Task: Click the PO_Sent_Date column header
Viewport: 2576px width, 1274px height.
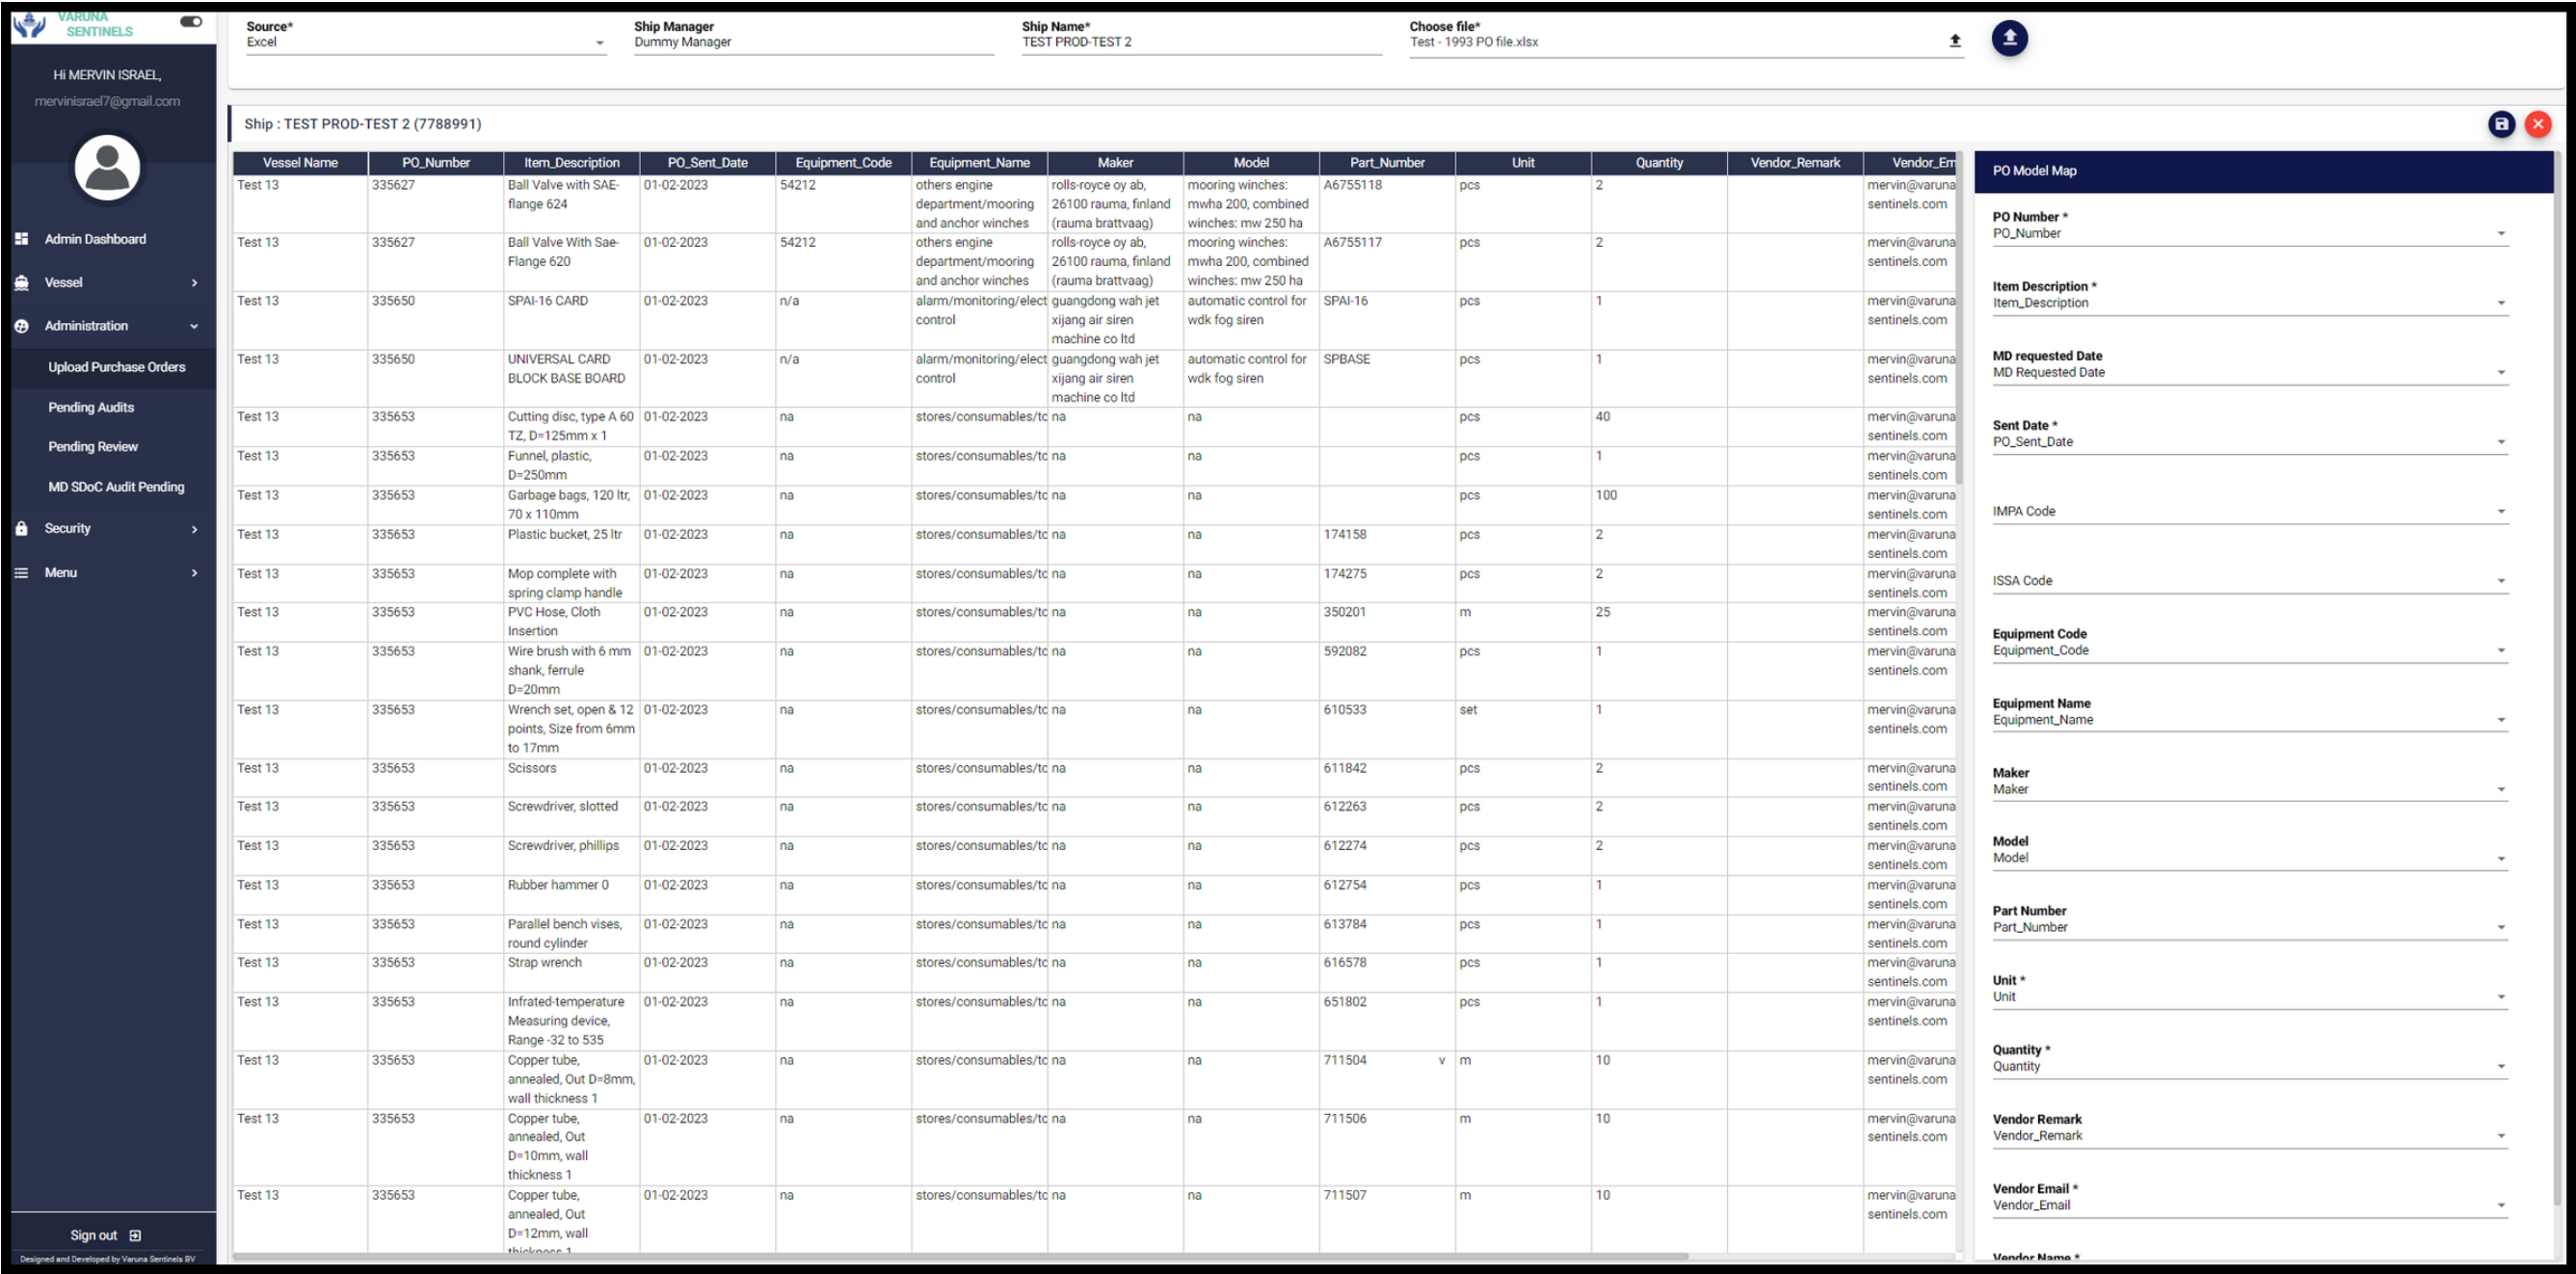Action: [708, 163]
